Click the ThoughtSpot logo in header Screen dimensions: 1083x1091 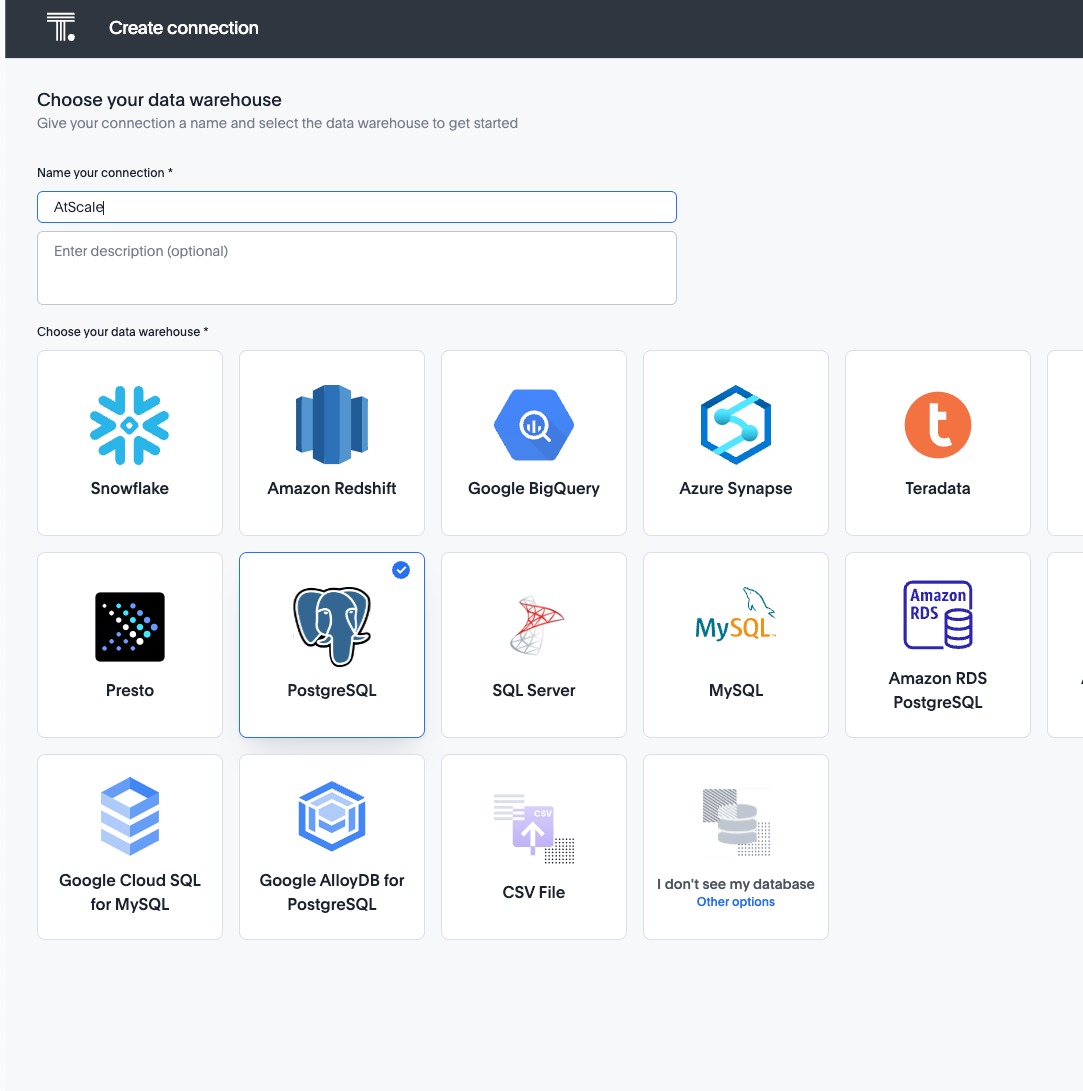tap(61, 28)
